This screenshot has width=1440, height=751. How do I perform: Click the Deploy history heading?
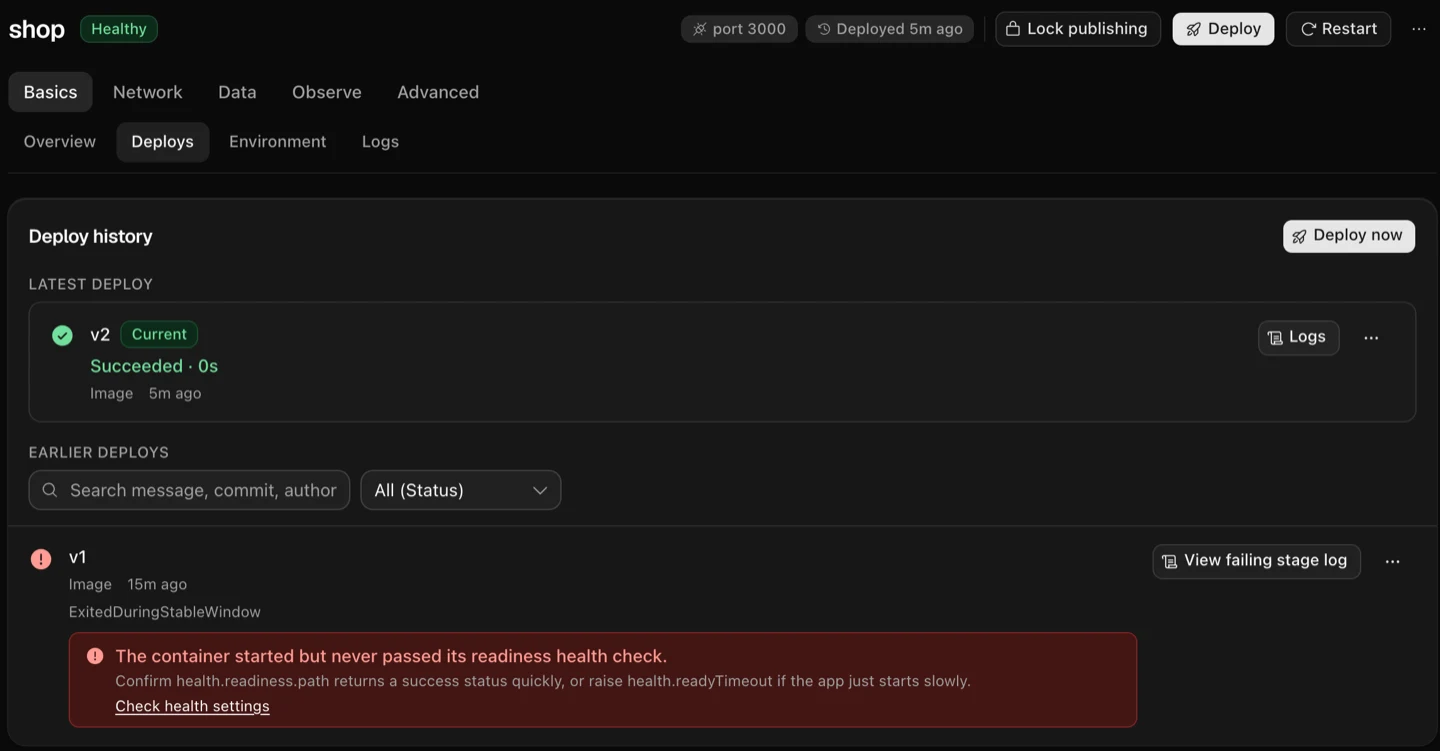coord(91,237)
